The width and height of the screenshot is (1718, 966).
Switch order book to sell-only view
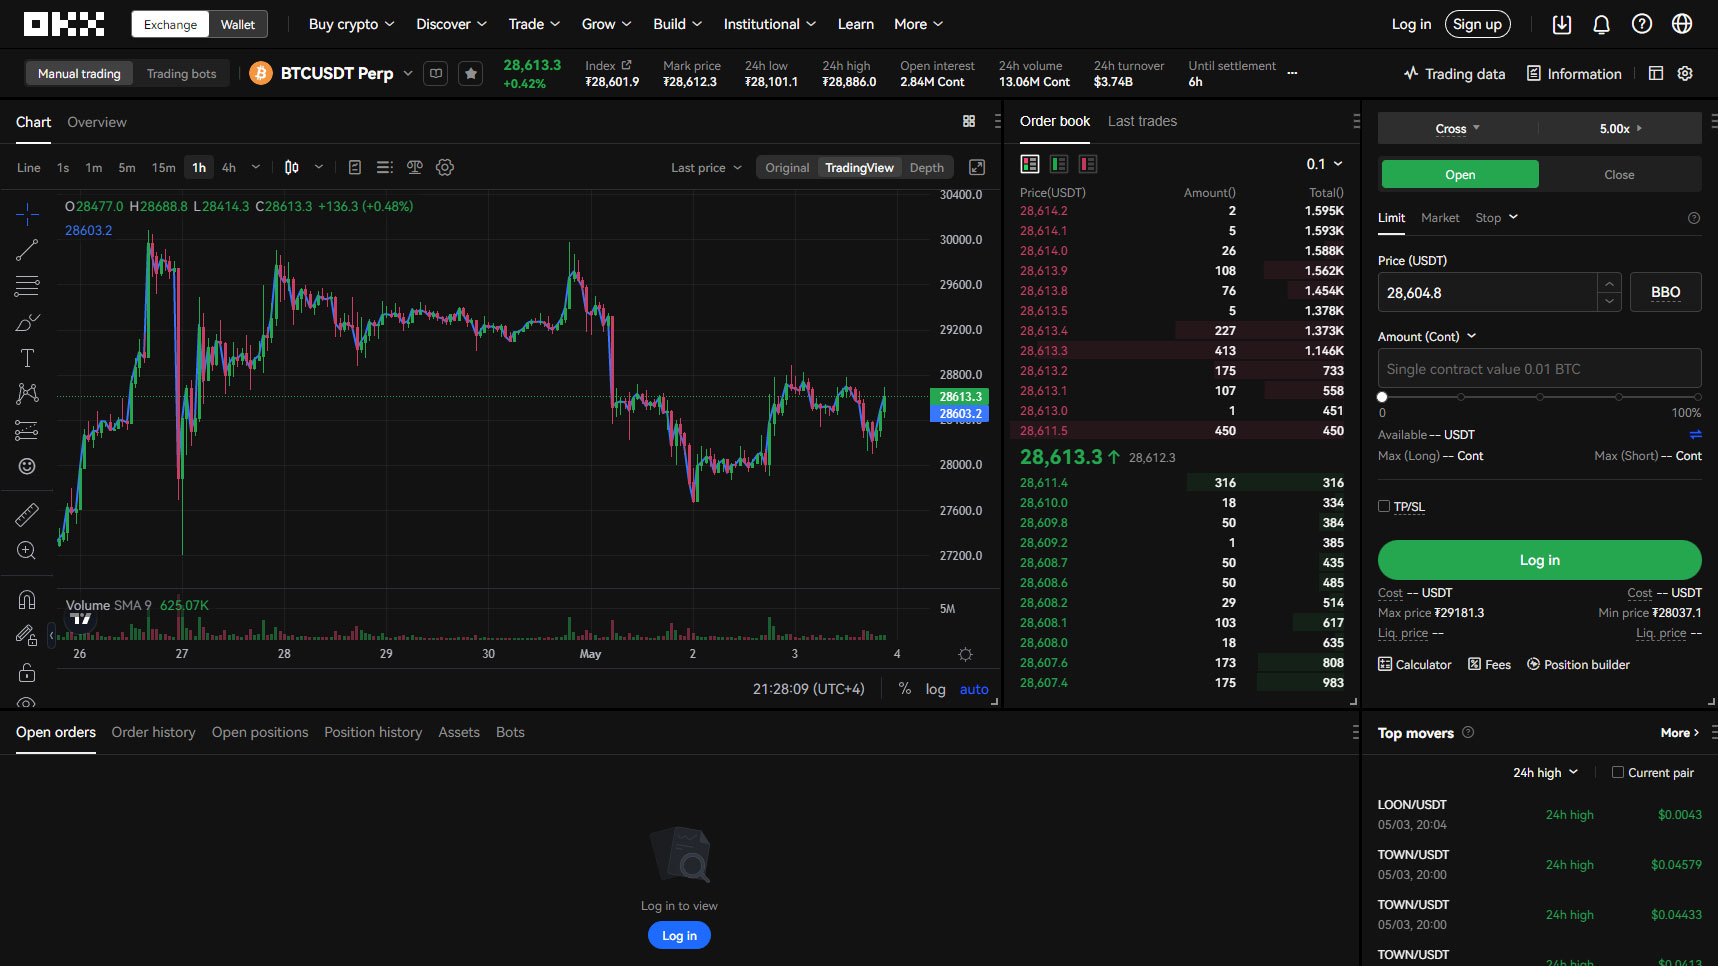point(1088,163)
